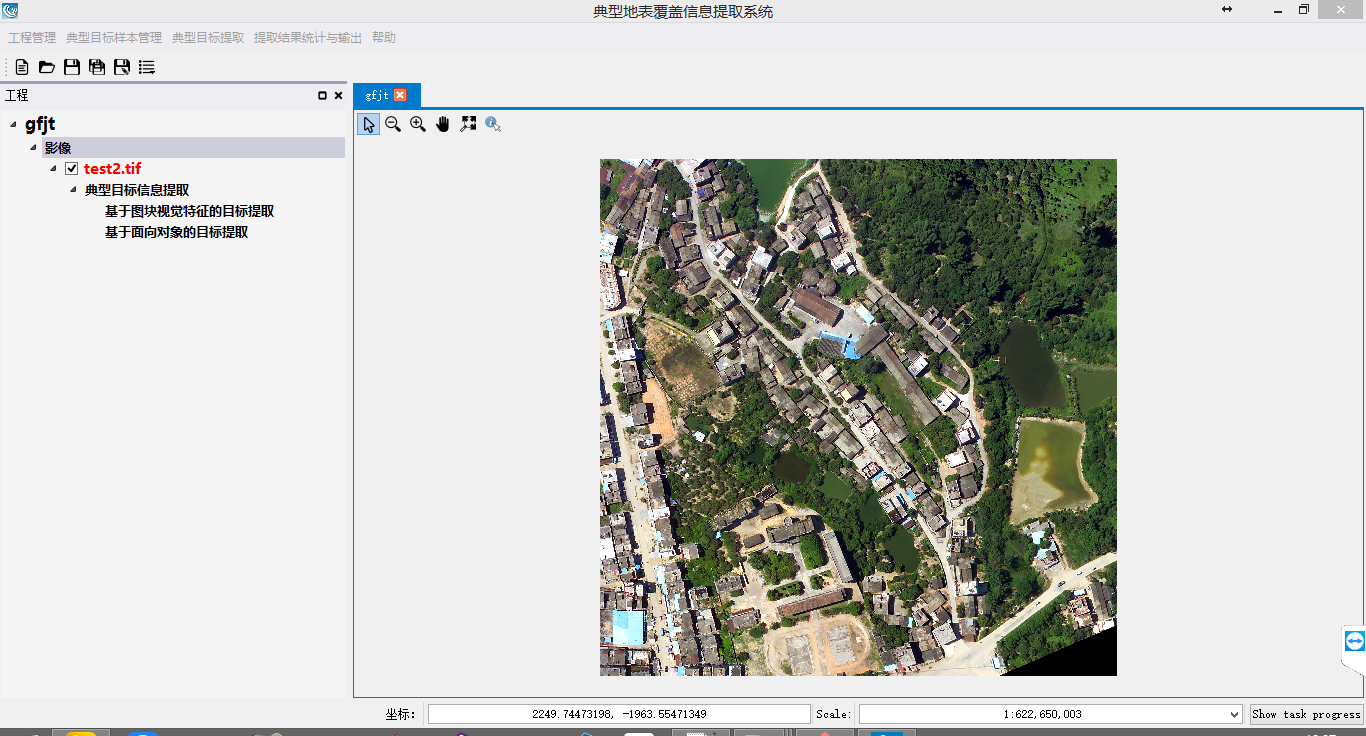
Task: Click the Zoom Out magnifier tool
Action: [393, 124]
